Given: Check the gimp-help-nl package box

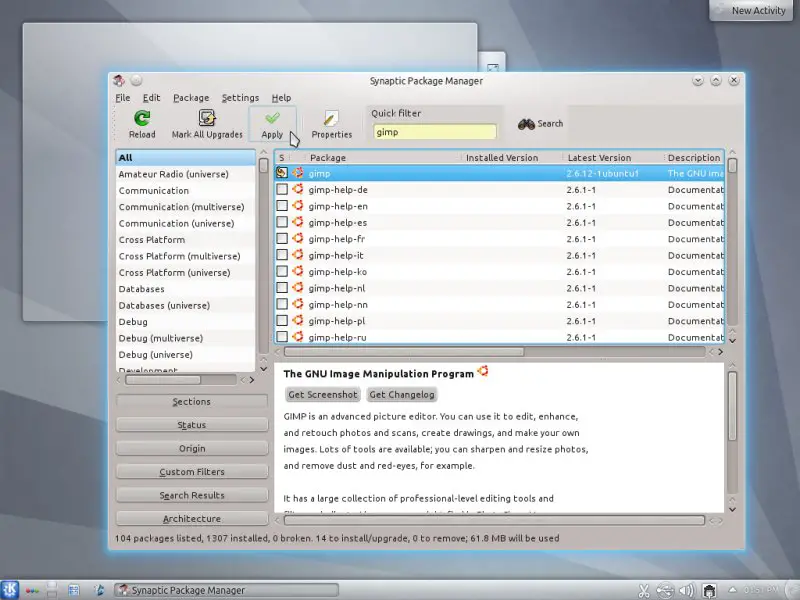Looking at the screenshot, I should click(282, 287).
